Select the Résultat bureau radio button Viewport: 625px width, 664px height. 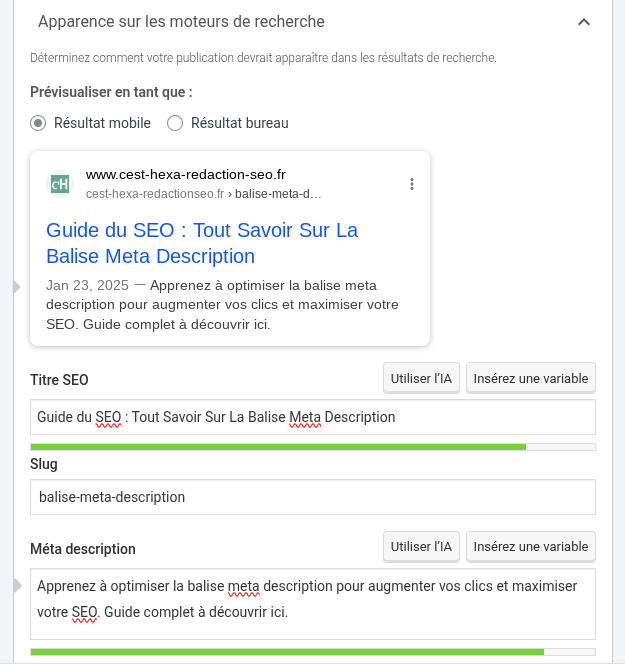(175, 123)
